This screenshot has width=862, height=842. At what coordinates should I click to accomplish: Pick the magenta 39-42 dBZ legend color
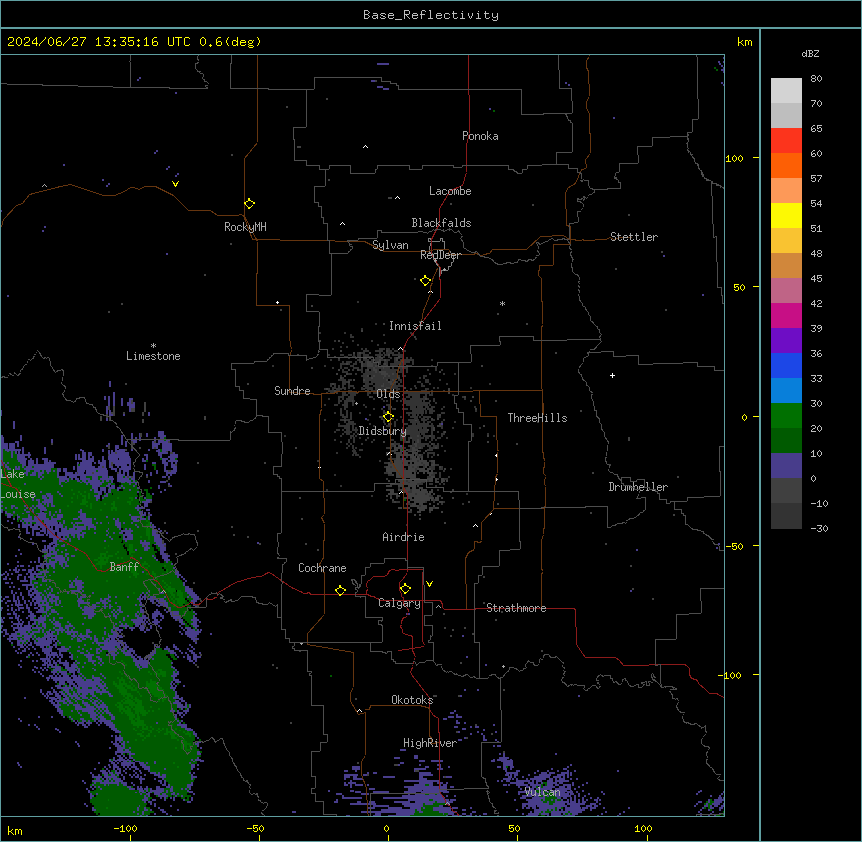(x=786, y=315)
